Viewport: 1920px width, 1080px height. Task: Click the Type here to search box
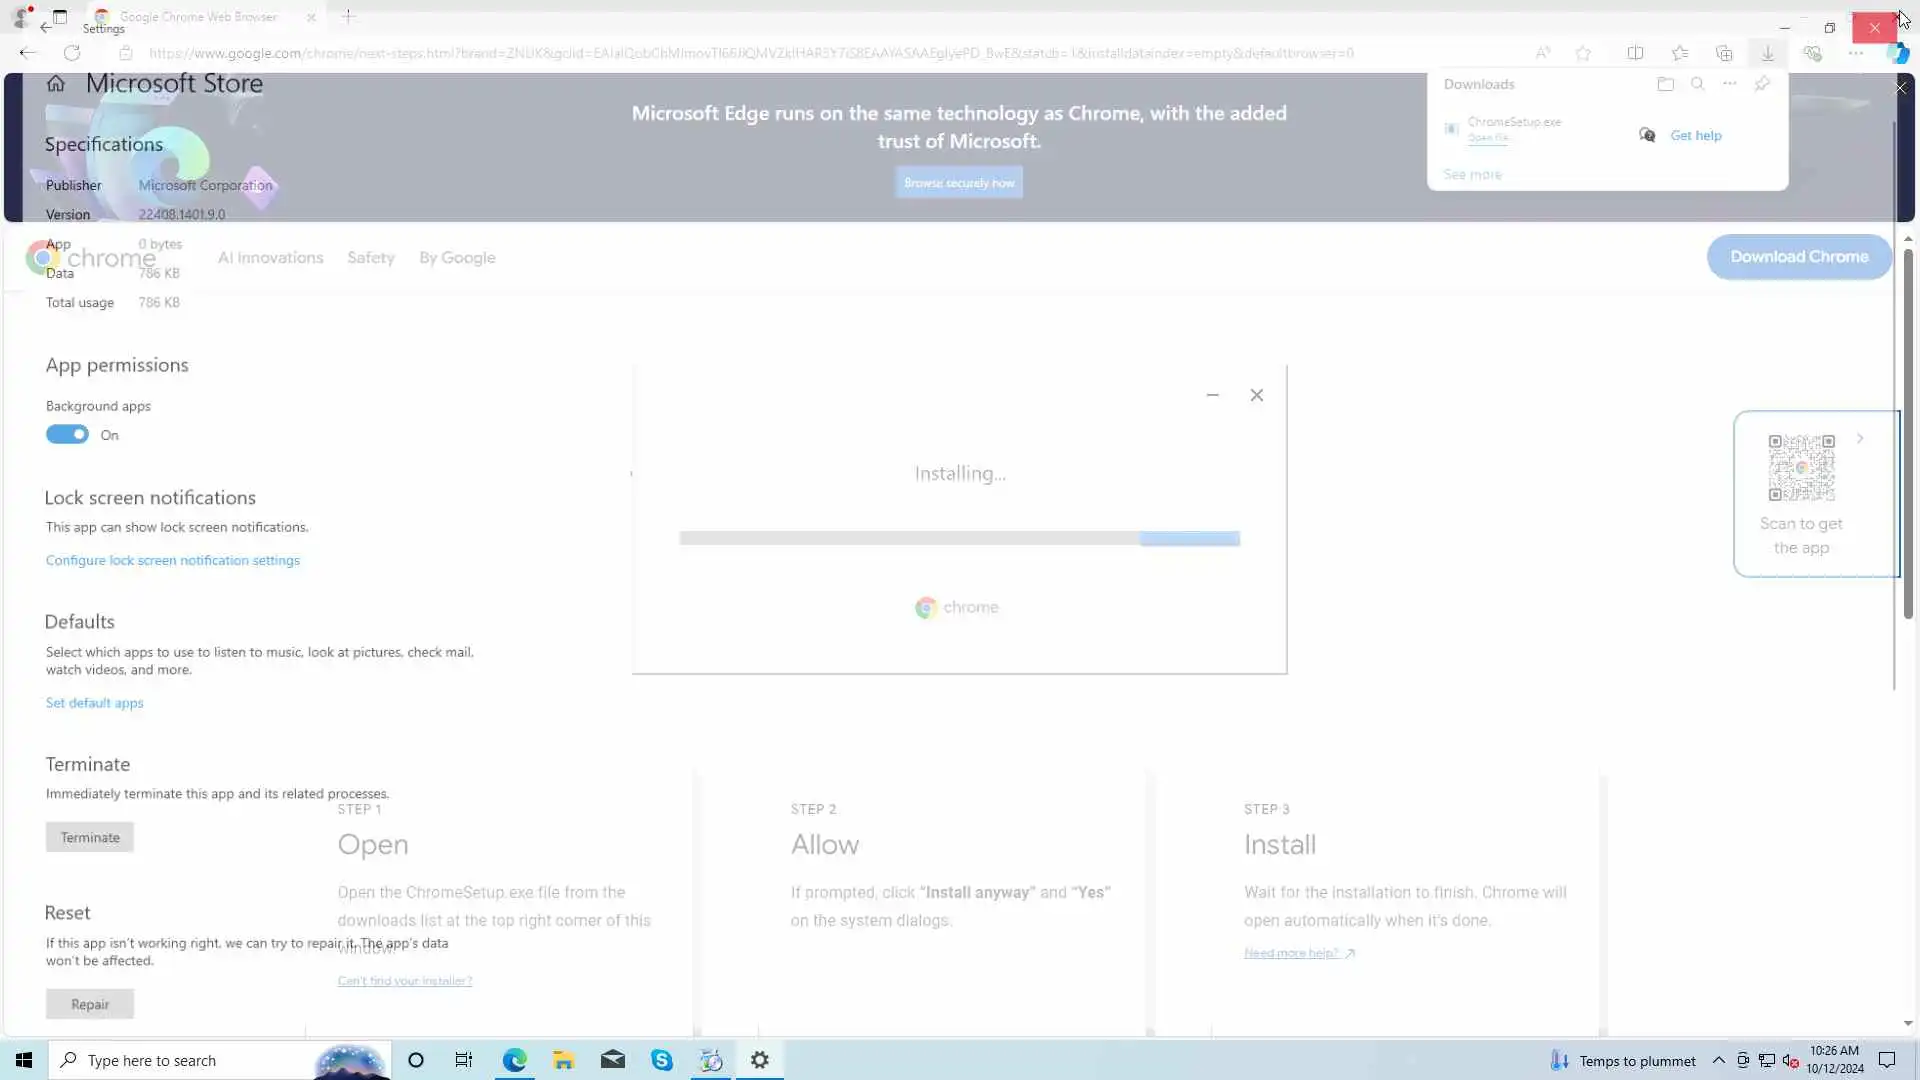coord(180,1060)
